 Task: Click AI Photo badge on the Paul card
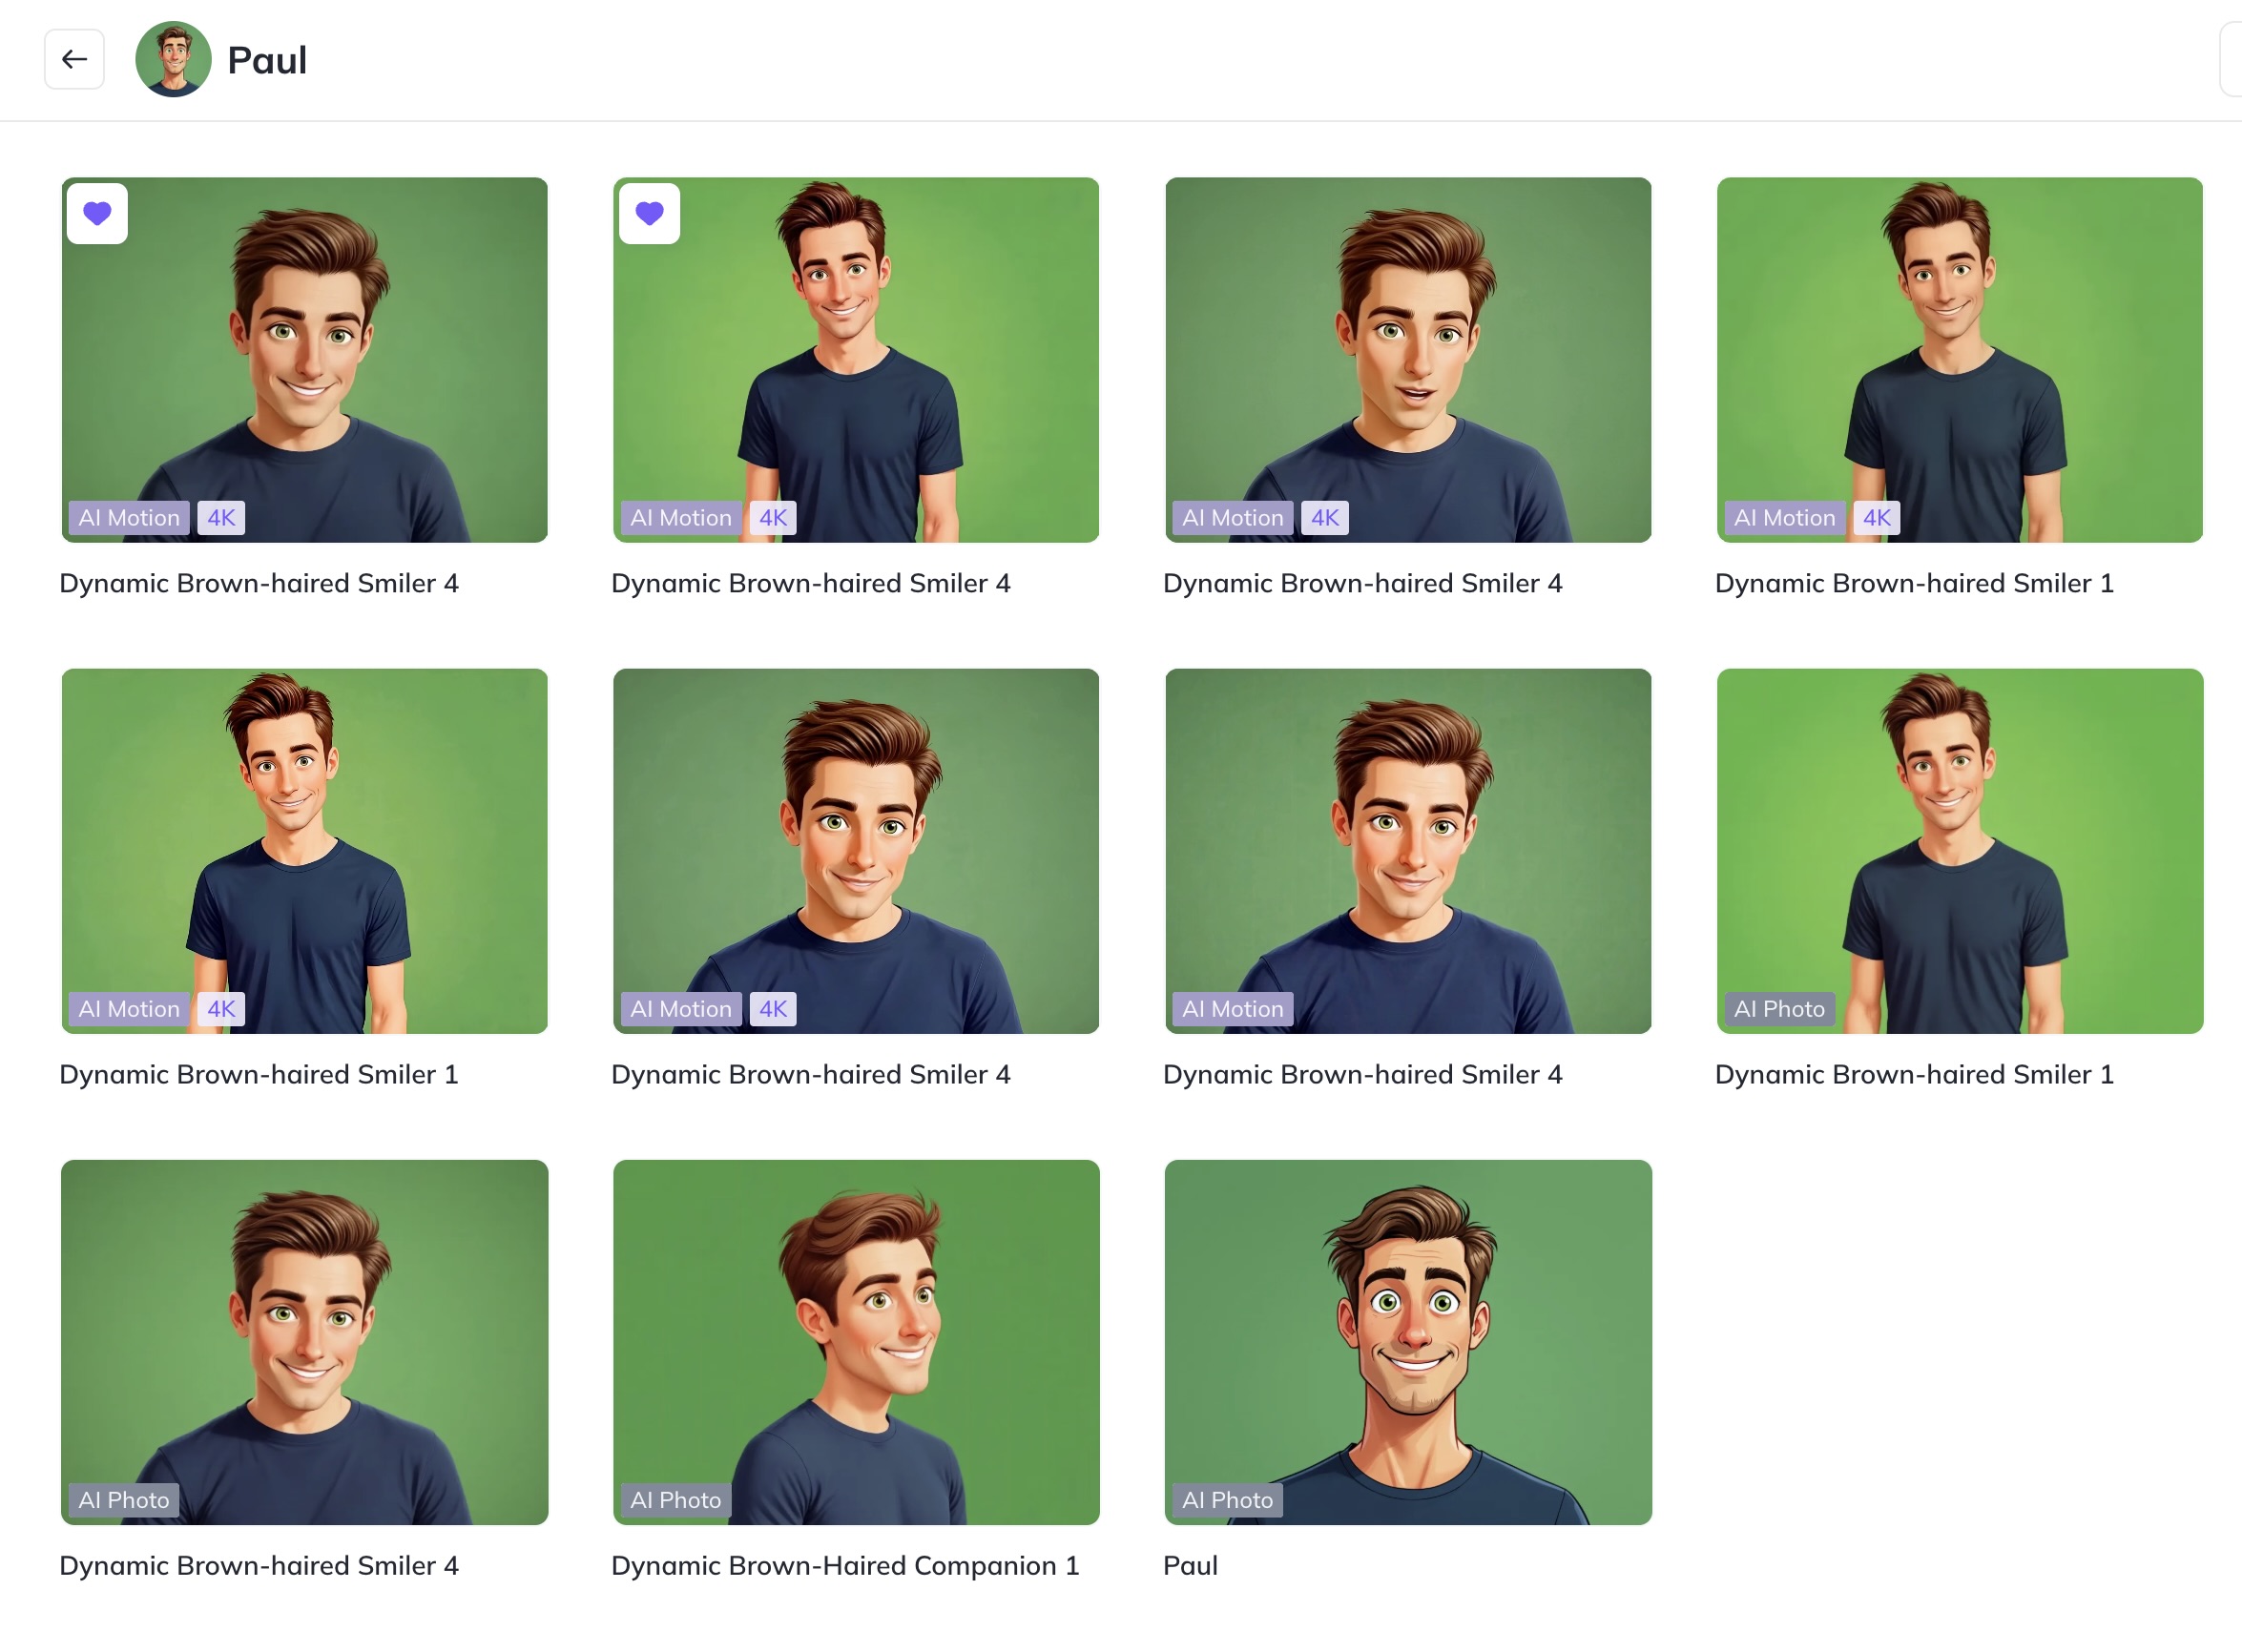click(1228, 1500)
